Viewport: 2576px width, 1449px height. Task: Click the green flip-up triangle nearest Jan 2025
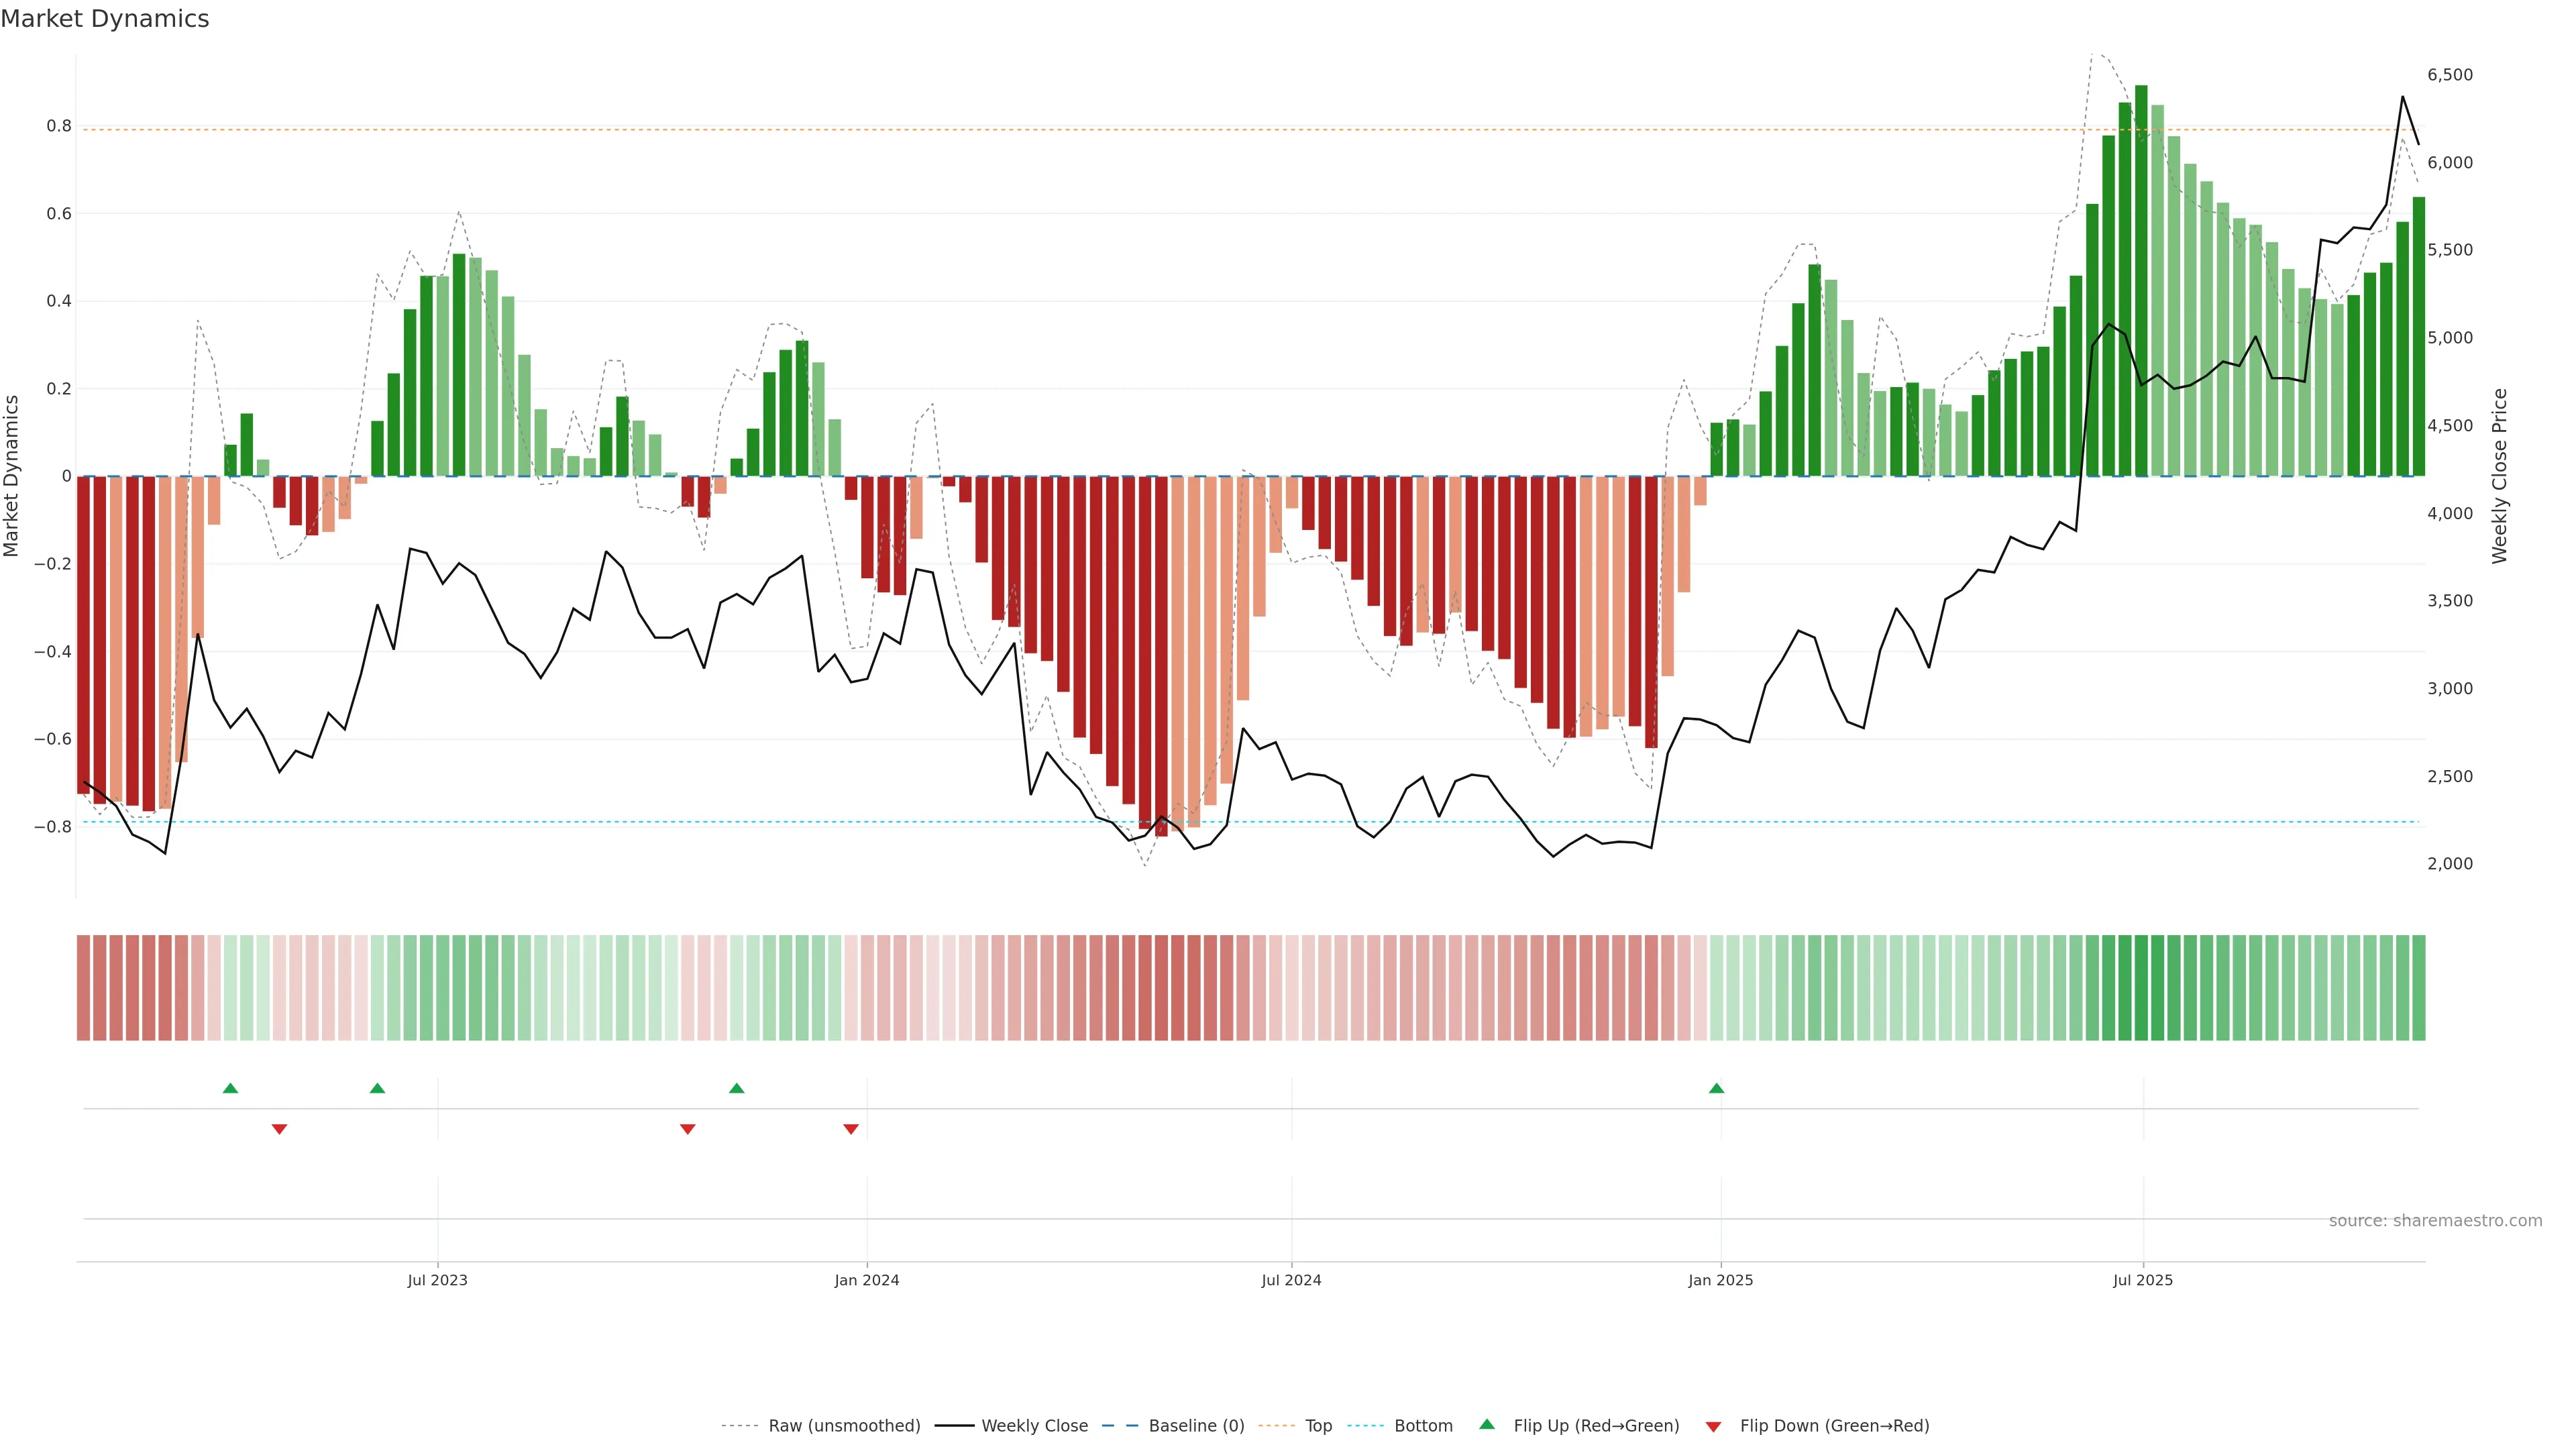(1716, 1088)
